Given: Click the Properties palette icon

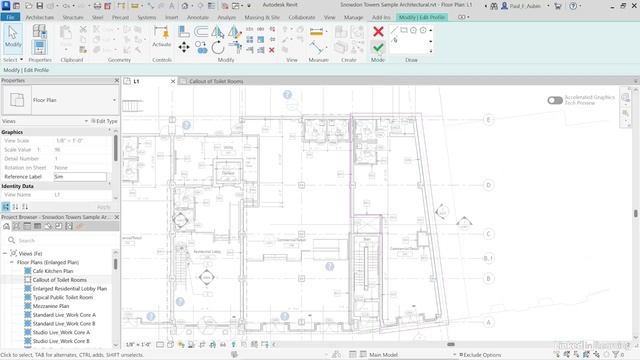Looking at the screenshot, I should coord(39,48).
